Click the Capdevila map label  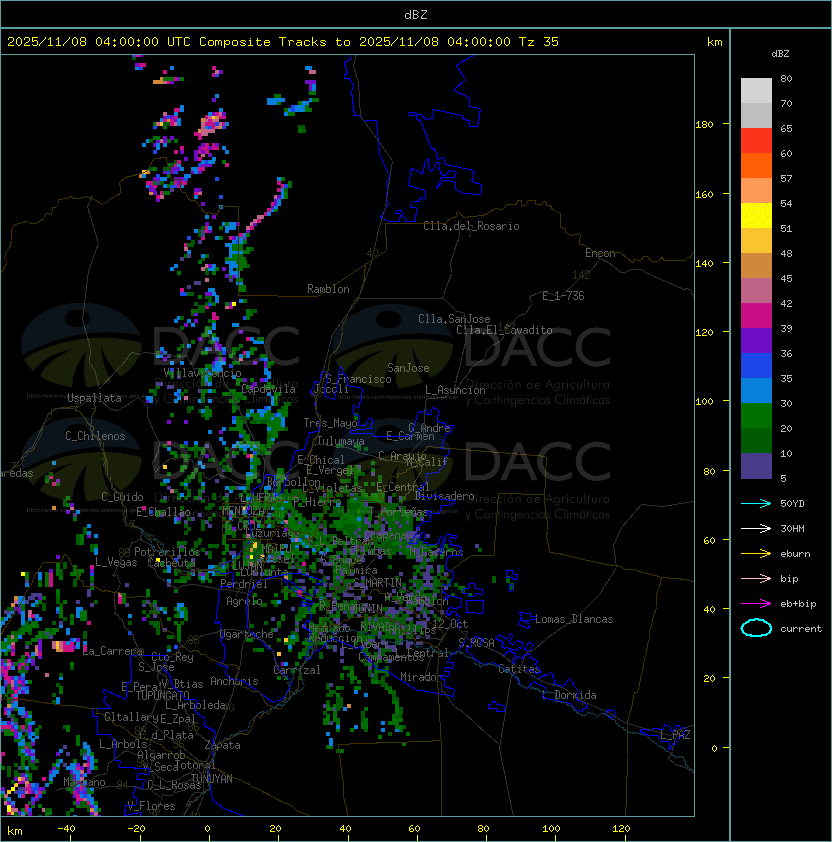click(268, 389)
